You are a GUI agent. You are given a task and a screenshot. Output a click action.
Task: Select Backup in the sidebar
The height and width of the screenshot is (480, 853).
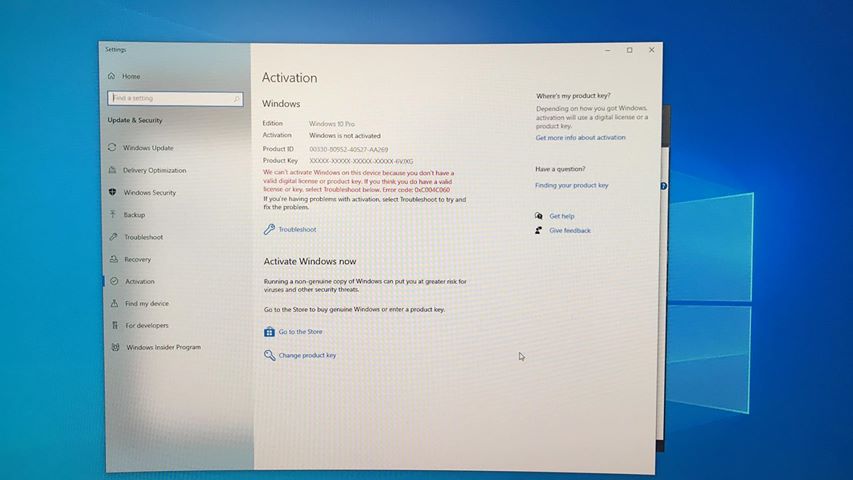134,215
